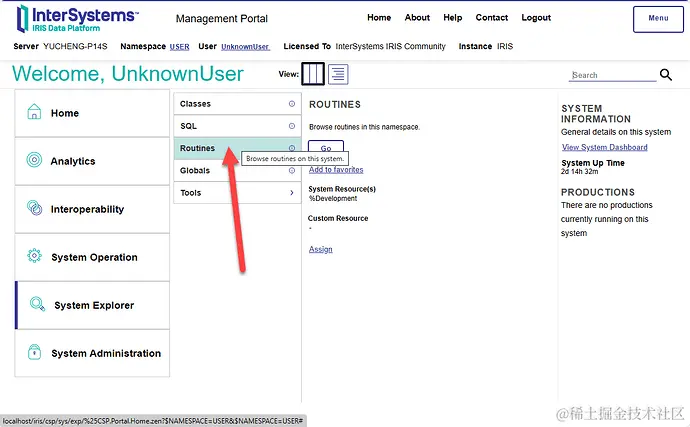
Task: Click Add to favorites link
Action: click(x=336, y=170)
